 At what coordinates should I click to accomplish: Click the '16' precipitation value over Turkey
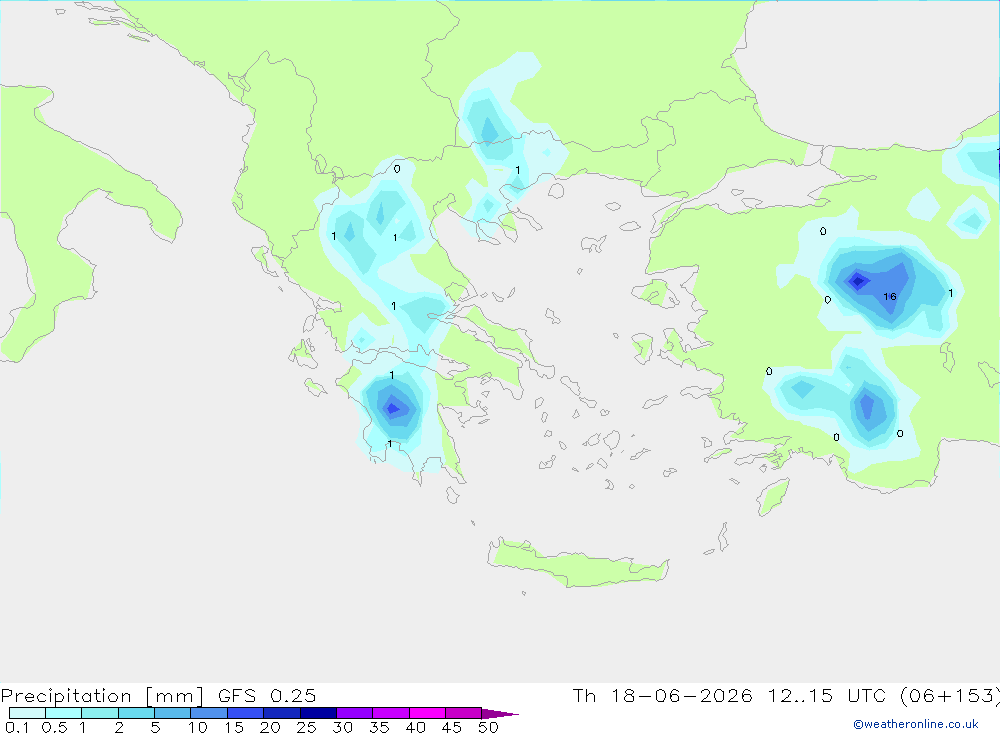click(890, 297)
